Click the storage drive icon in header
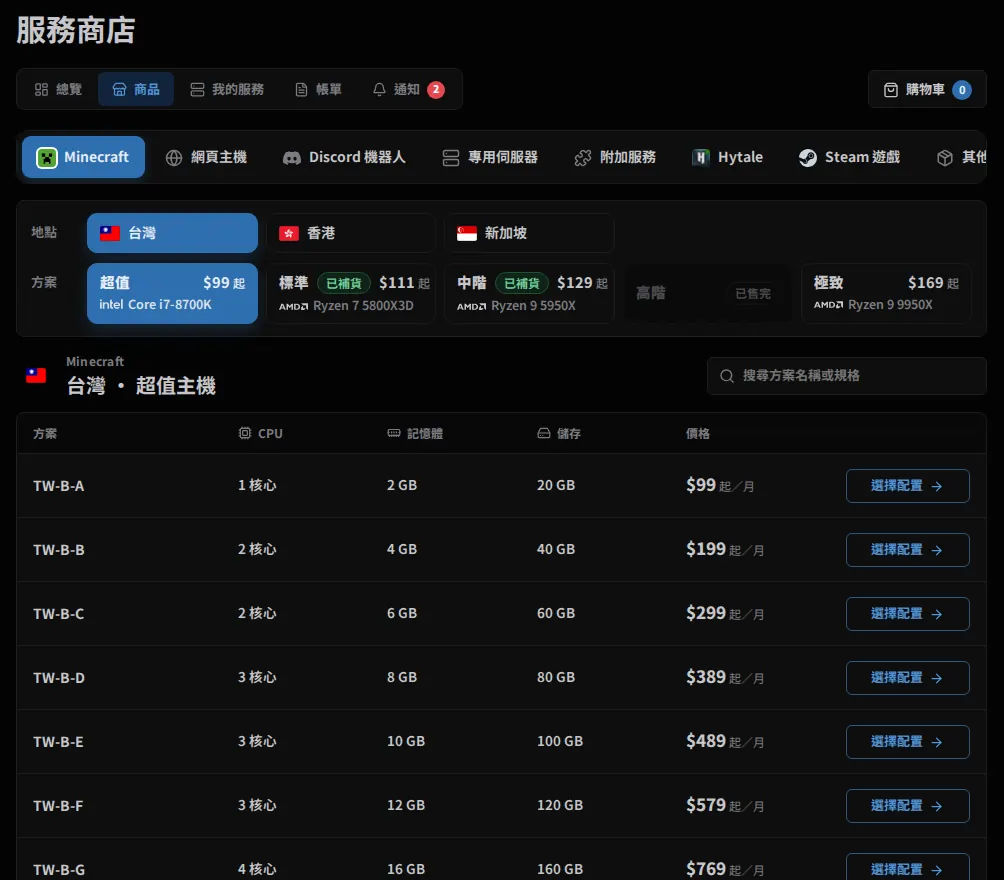Image resolution: width=1004 pixels, height=880 pixels. click(544, 433)
